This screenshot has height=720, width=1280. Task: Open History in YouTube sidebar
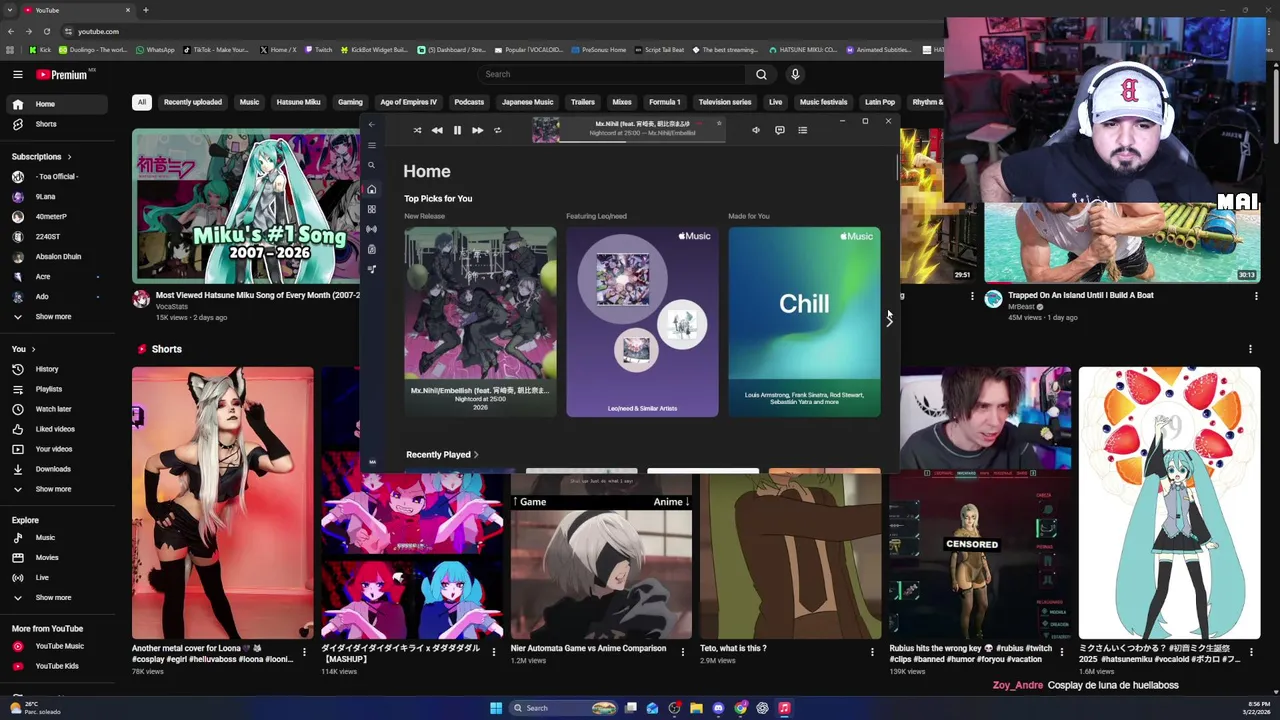point(58,369)
